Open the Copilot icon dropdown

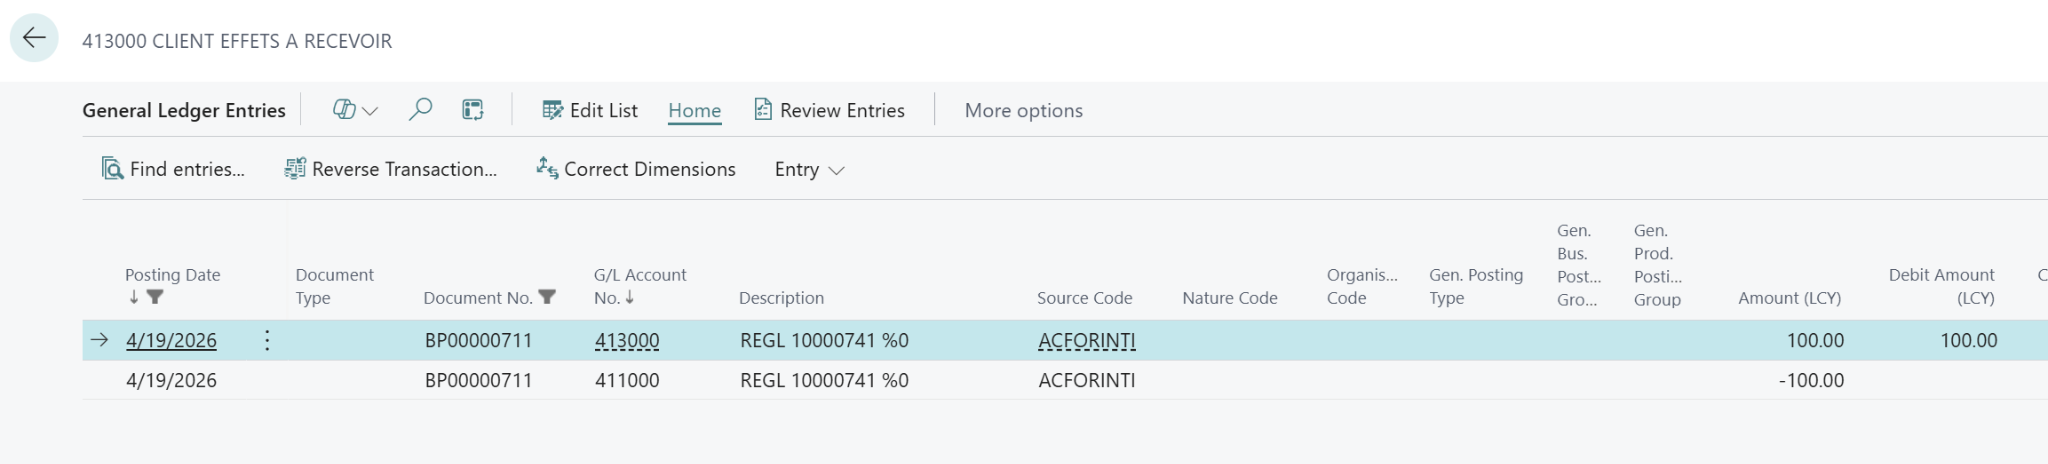click(355, 111)
